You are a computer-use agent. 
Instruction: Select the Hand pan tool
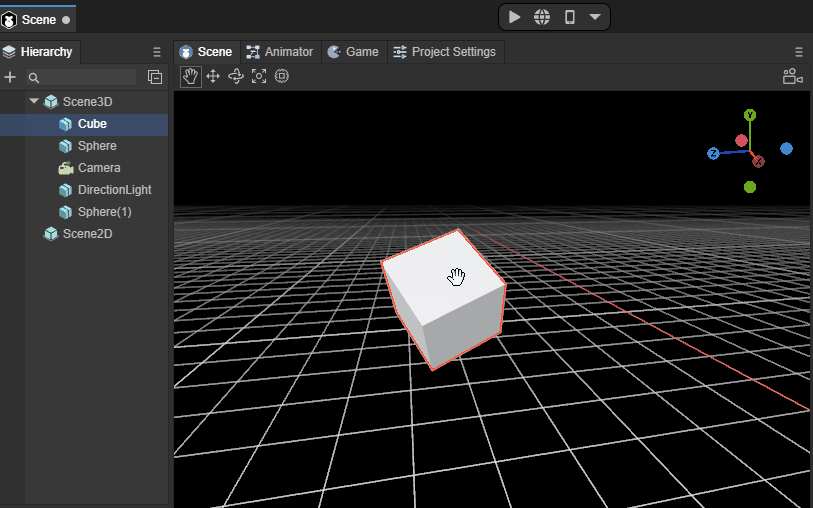click(190, 76)
